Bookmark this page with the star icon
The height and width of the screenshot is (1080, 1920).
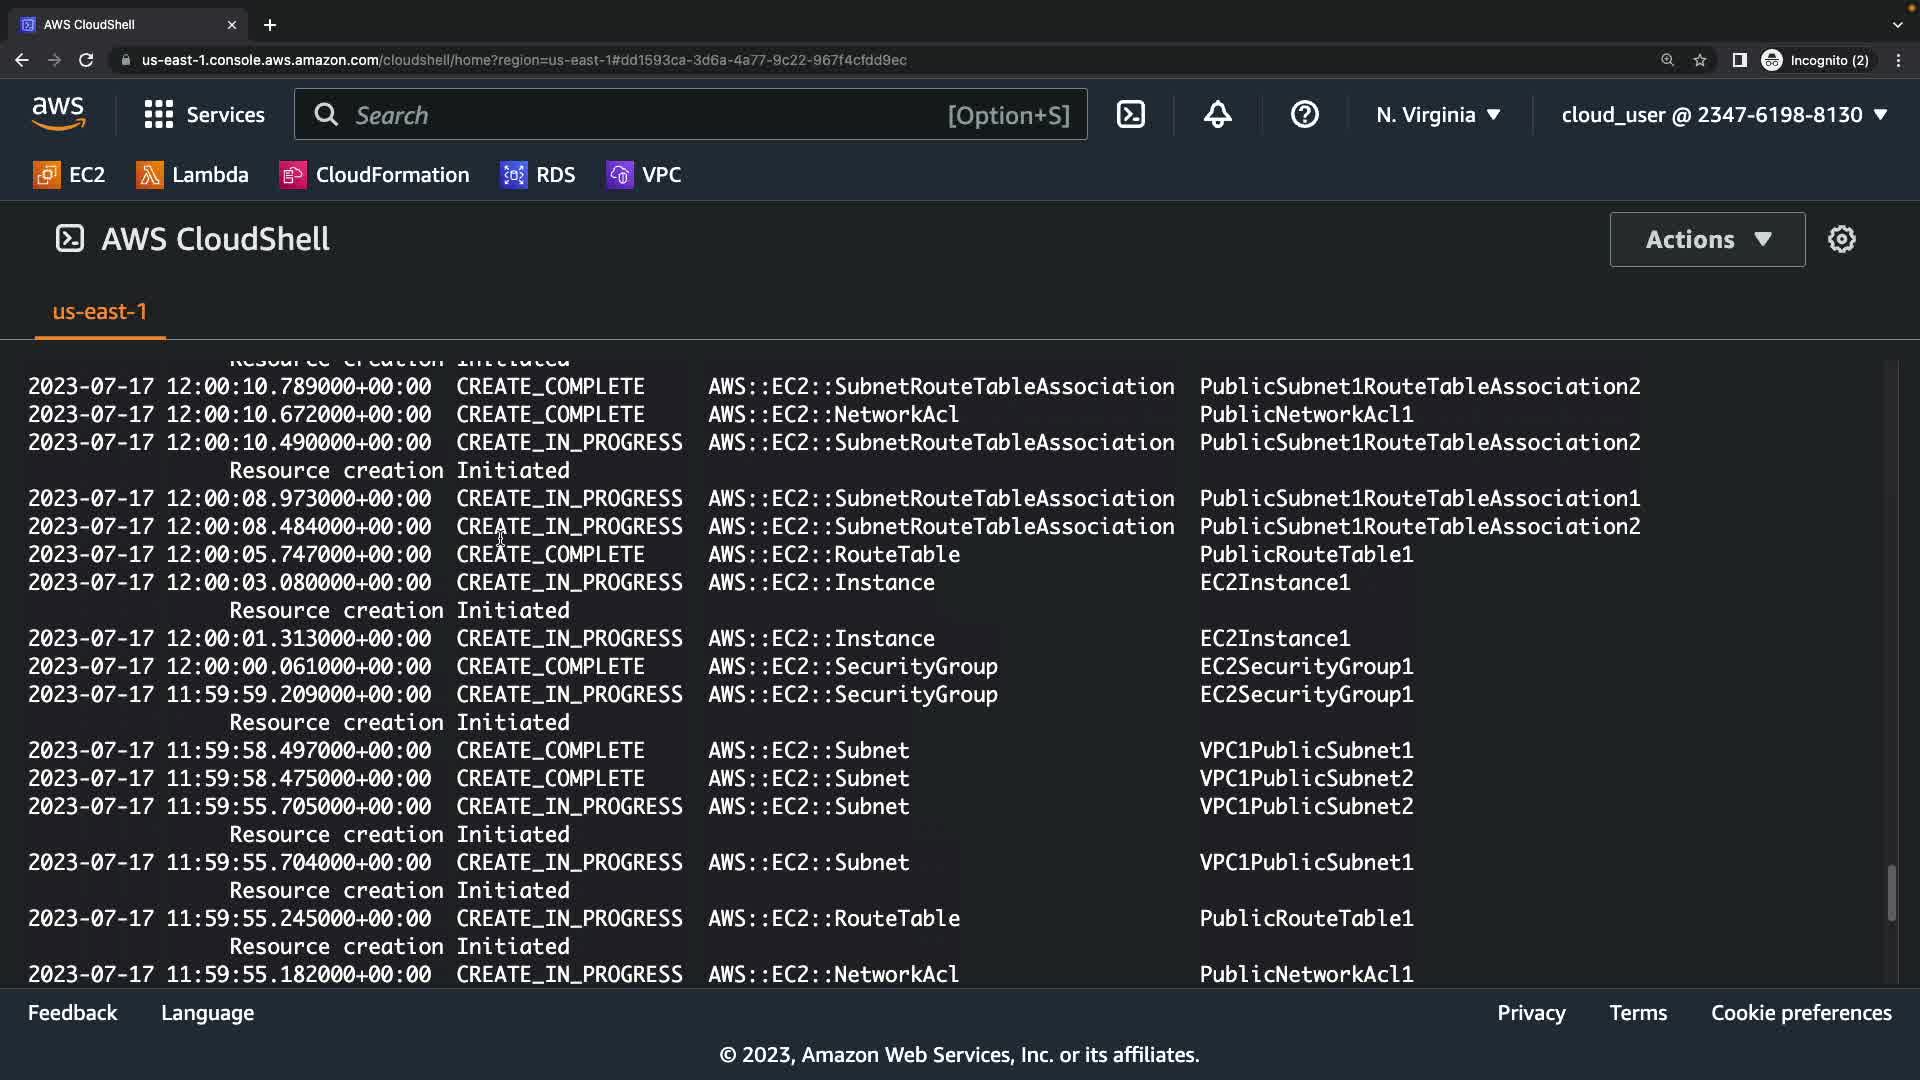(1700, 60)
